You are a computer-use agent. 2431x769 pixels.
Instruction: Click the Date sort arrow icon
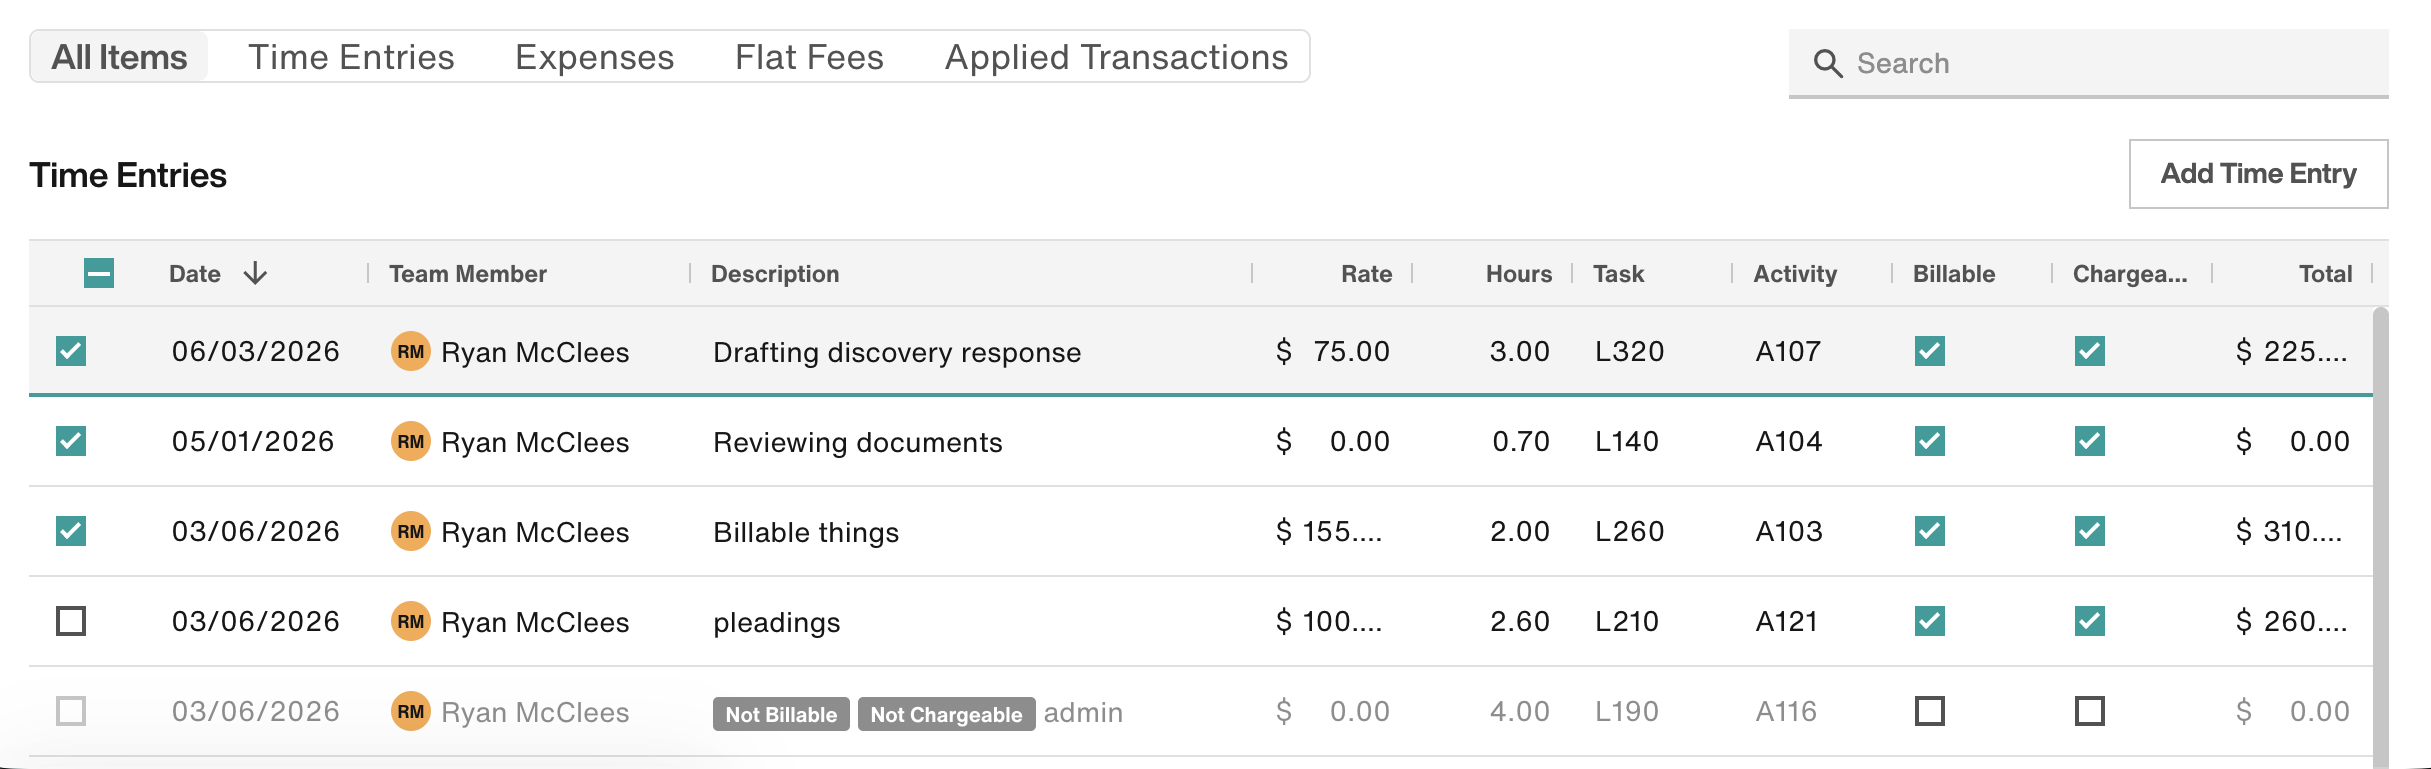coord(255,273)
